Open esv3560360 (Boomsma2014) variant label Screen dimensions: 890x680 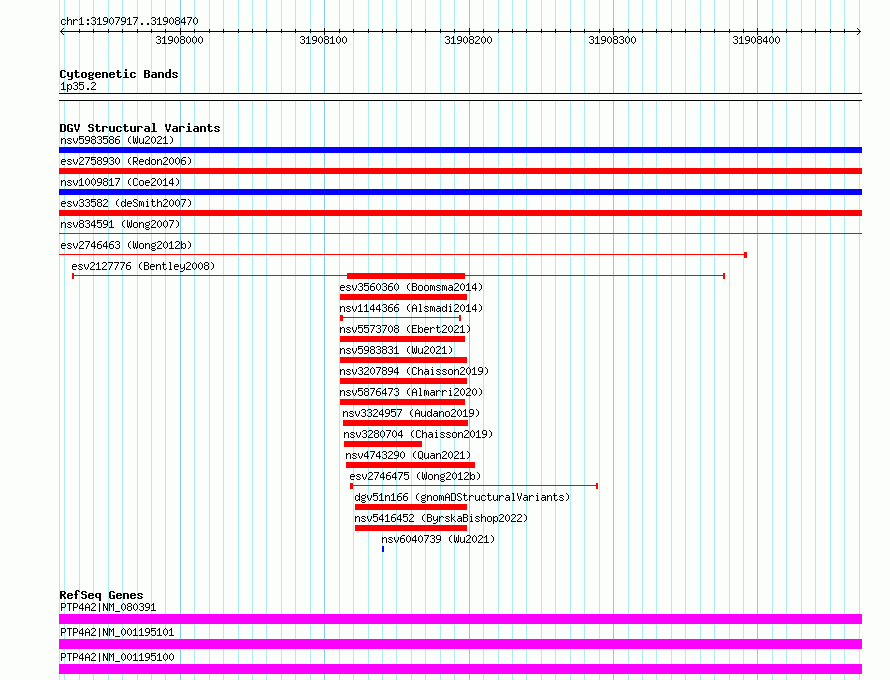[411, 287]
